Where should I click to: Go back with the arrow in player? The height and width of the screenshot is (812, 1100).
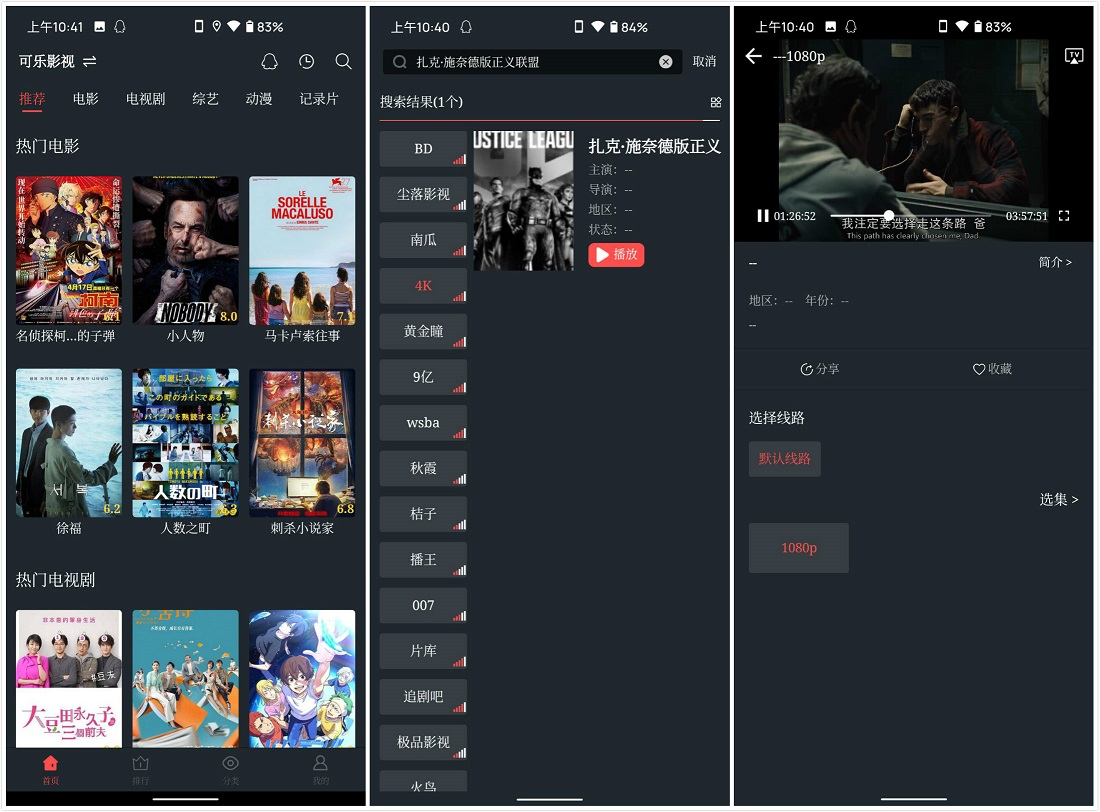[754, 56]
